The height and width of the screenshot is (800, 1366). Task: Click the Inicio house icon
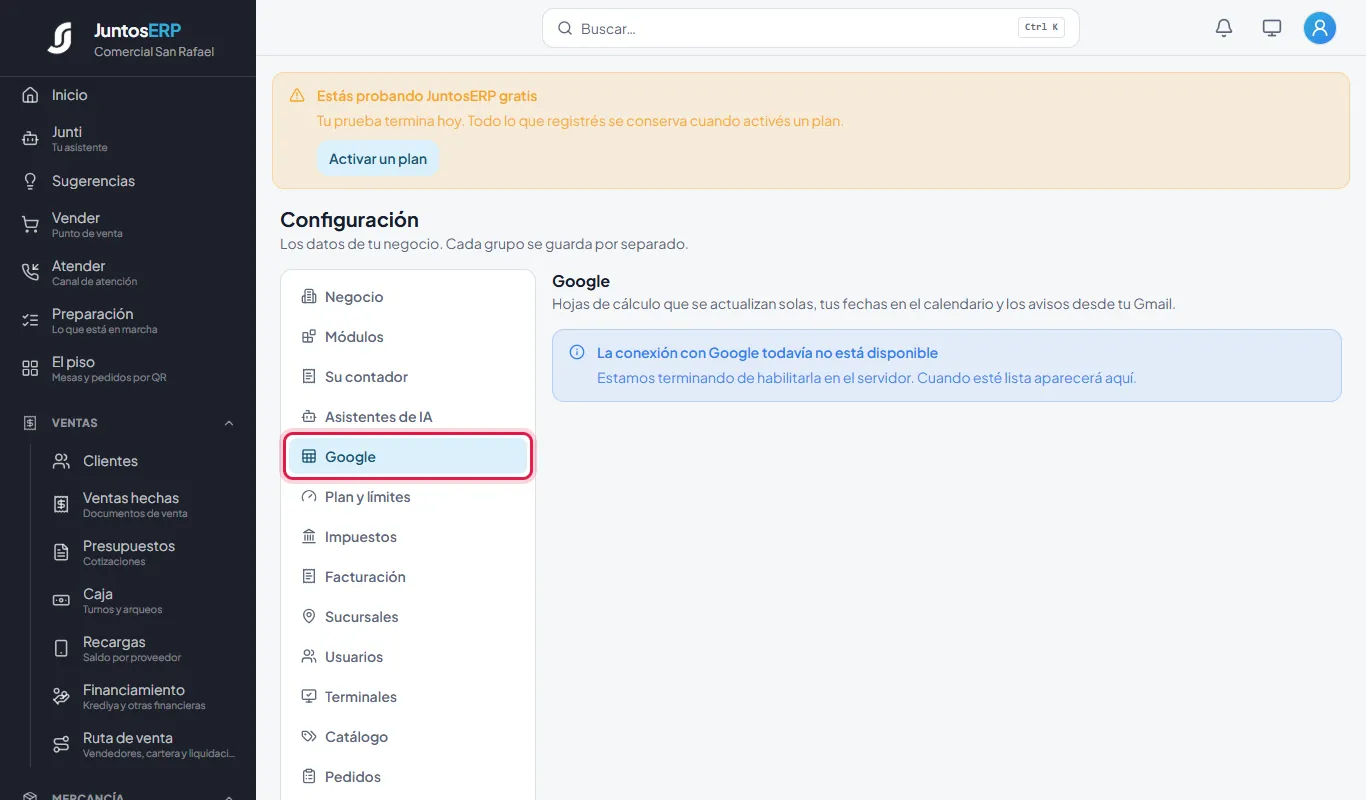tap(30, 95)
